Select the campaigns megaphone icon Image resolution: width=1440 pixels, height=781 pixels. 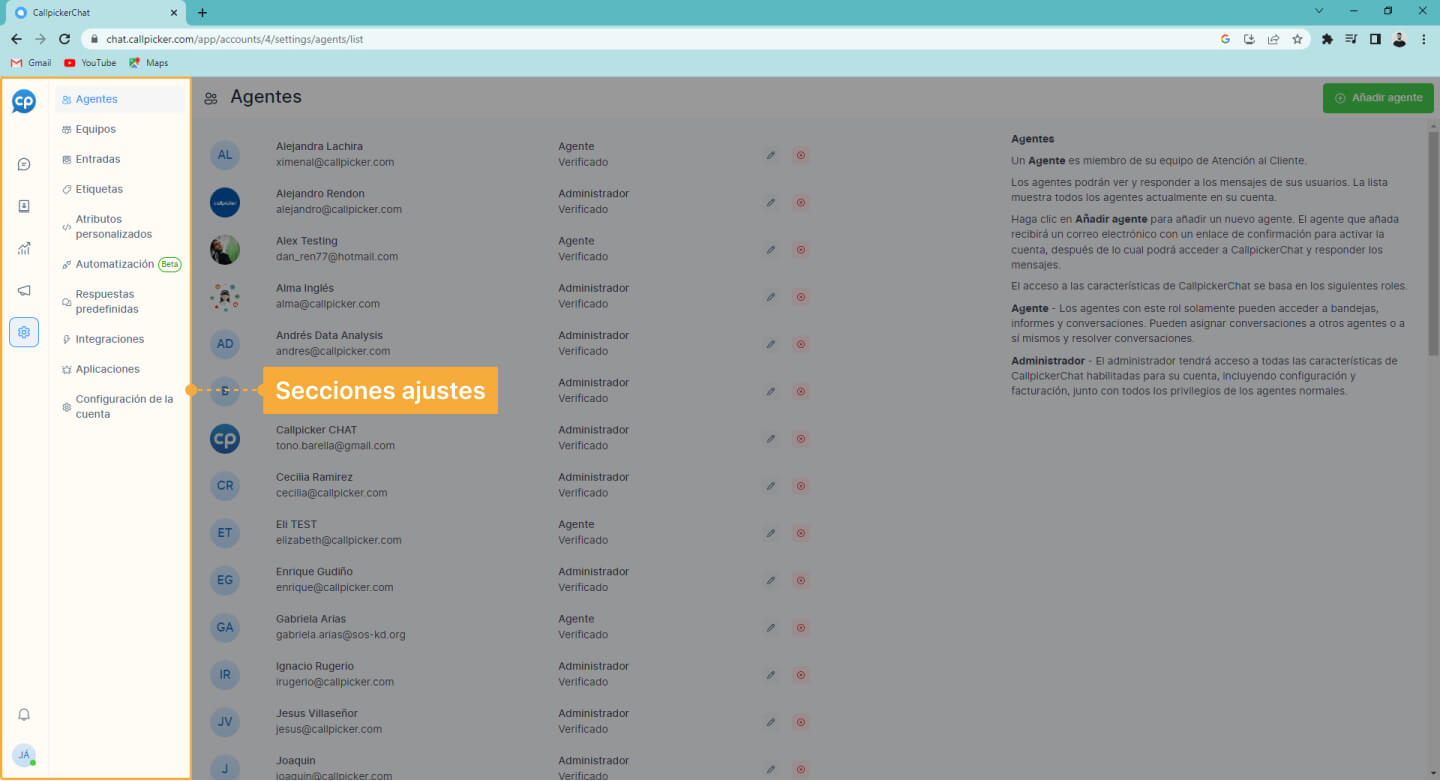coord(24,289)
